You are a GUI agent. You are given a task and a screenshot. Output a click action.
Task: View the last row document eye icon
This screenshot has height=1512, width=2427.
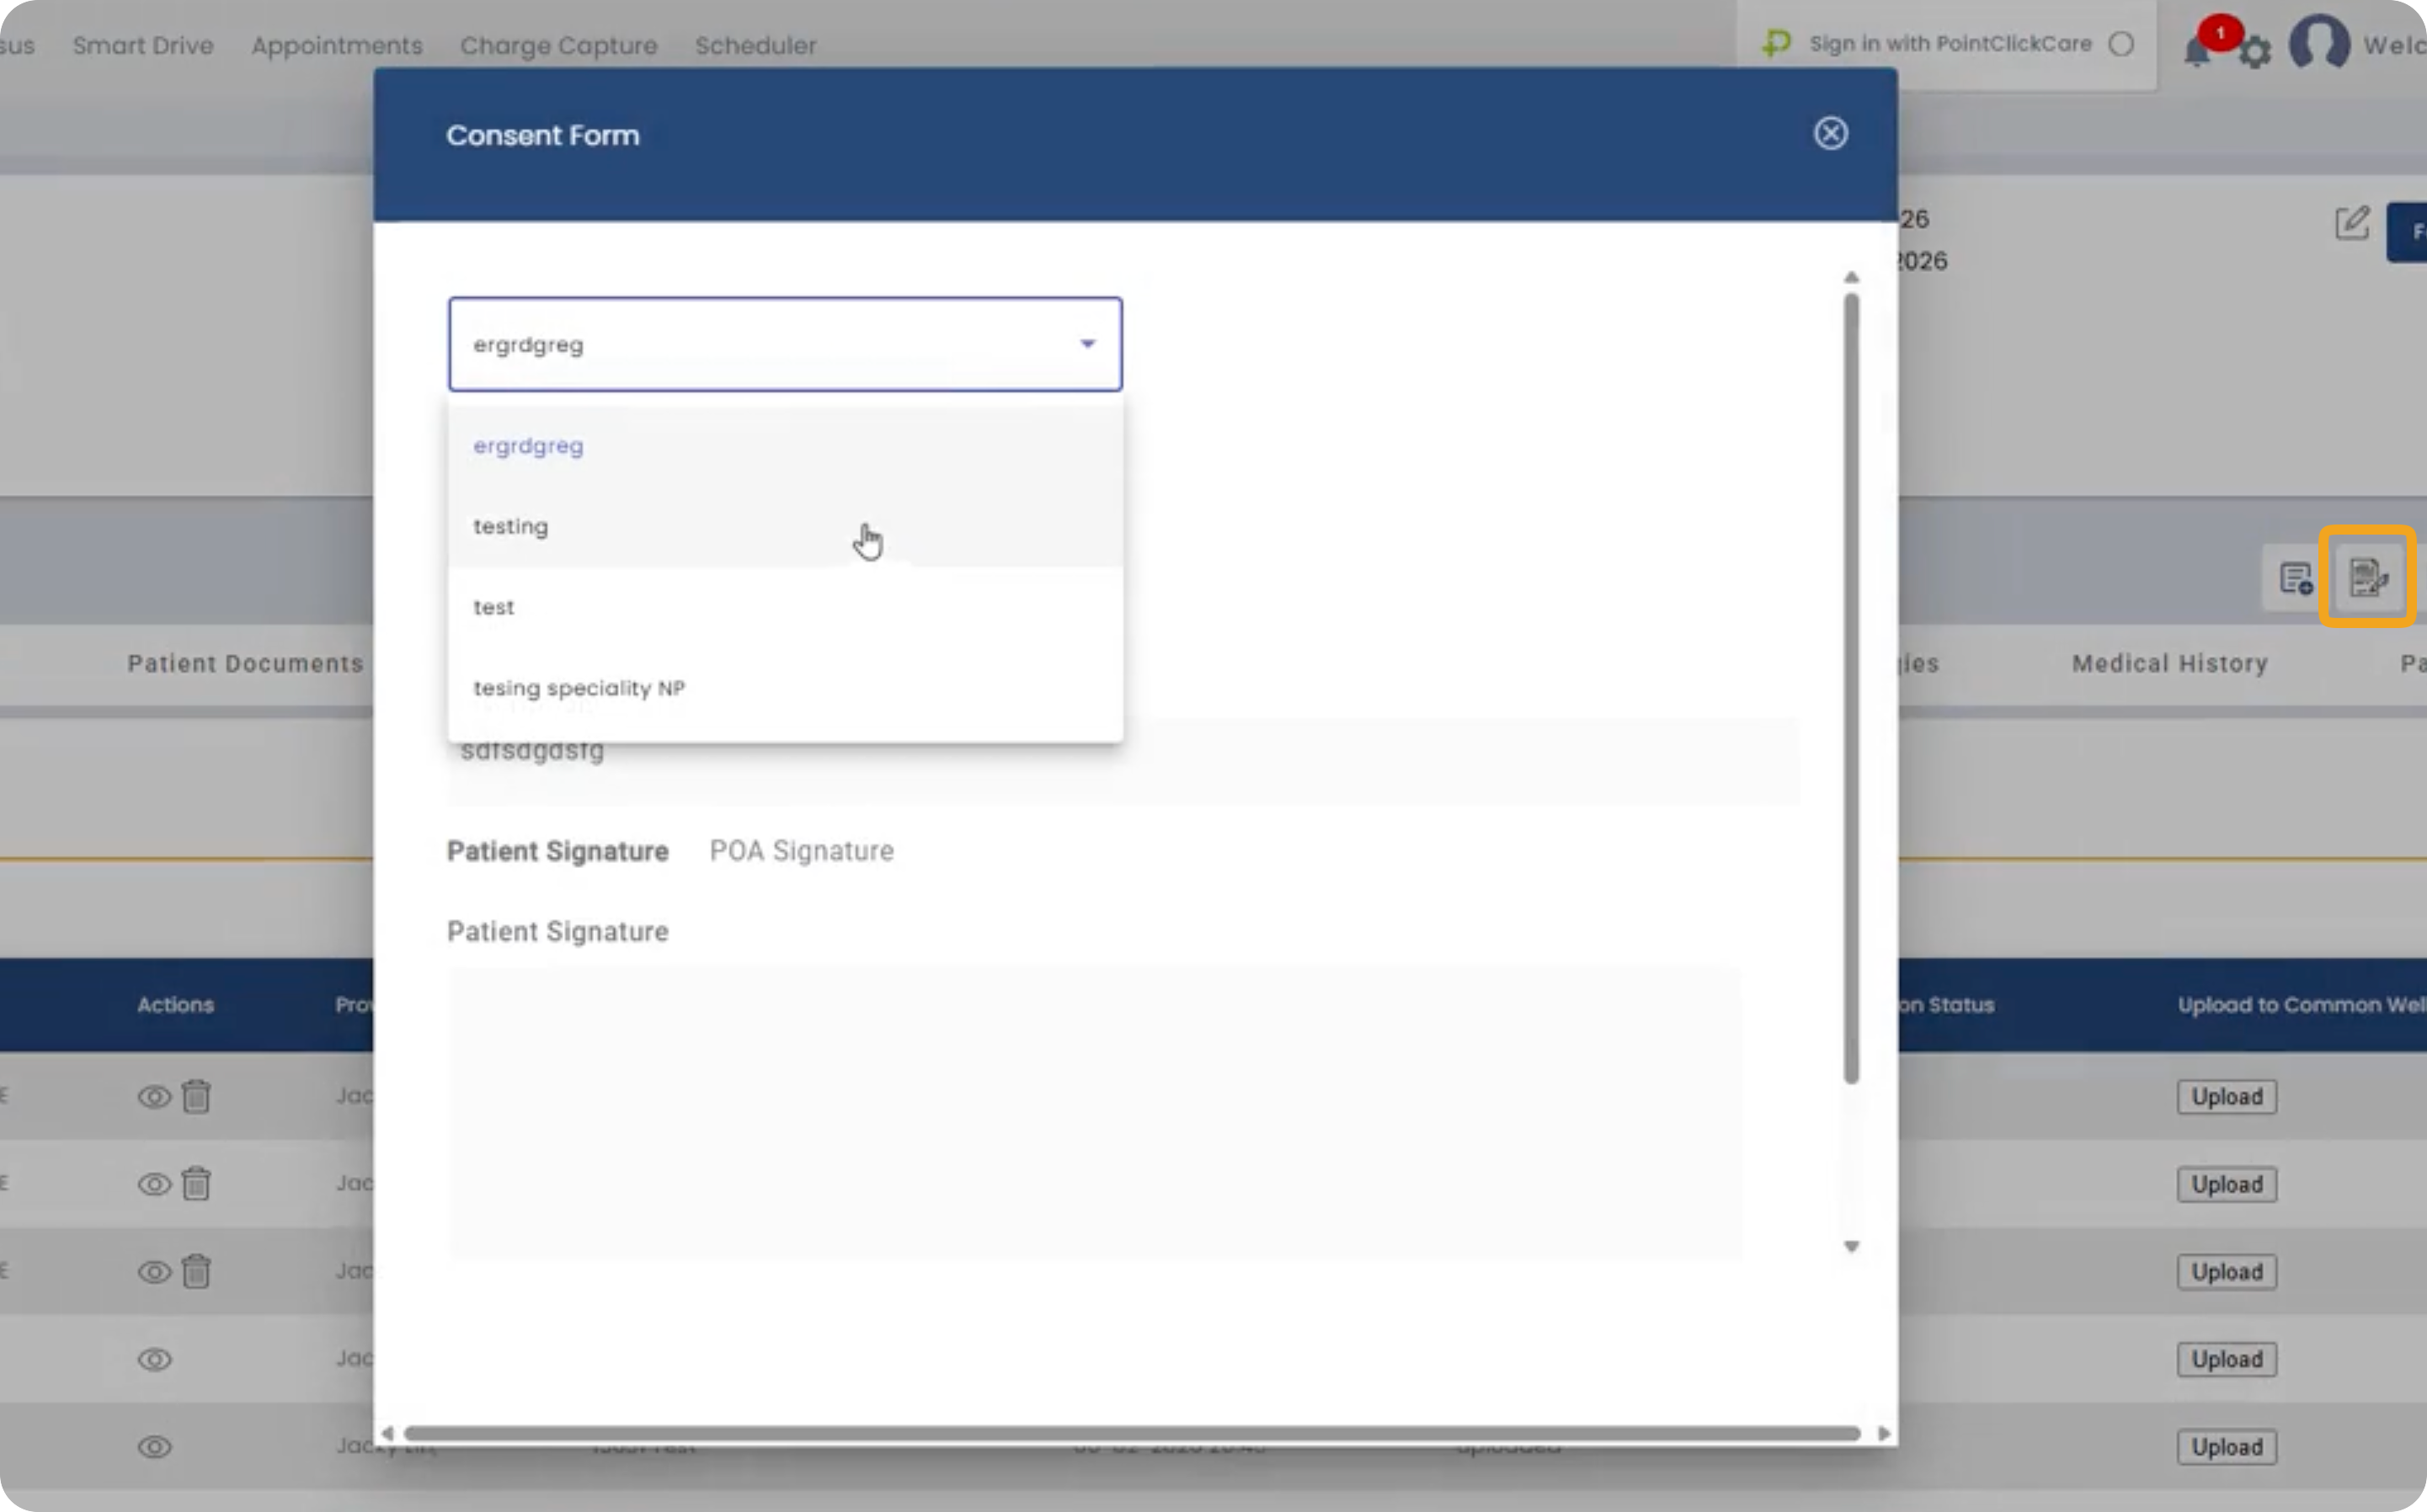154,1447
